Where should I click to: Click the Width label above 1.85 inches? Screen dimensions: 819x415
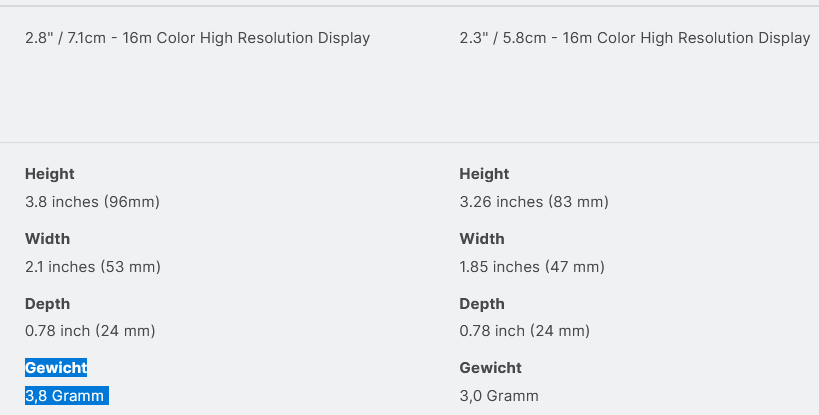(482, 239)
